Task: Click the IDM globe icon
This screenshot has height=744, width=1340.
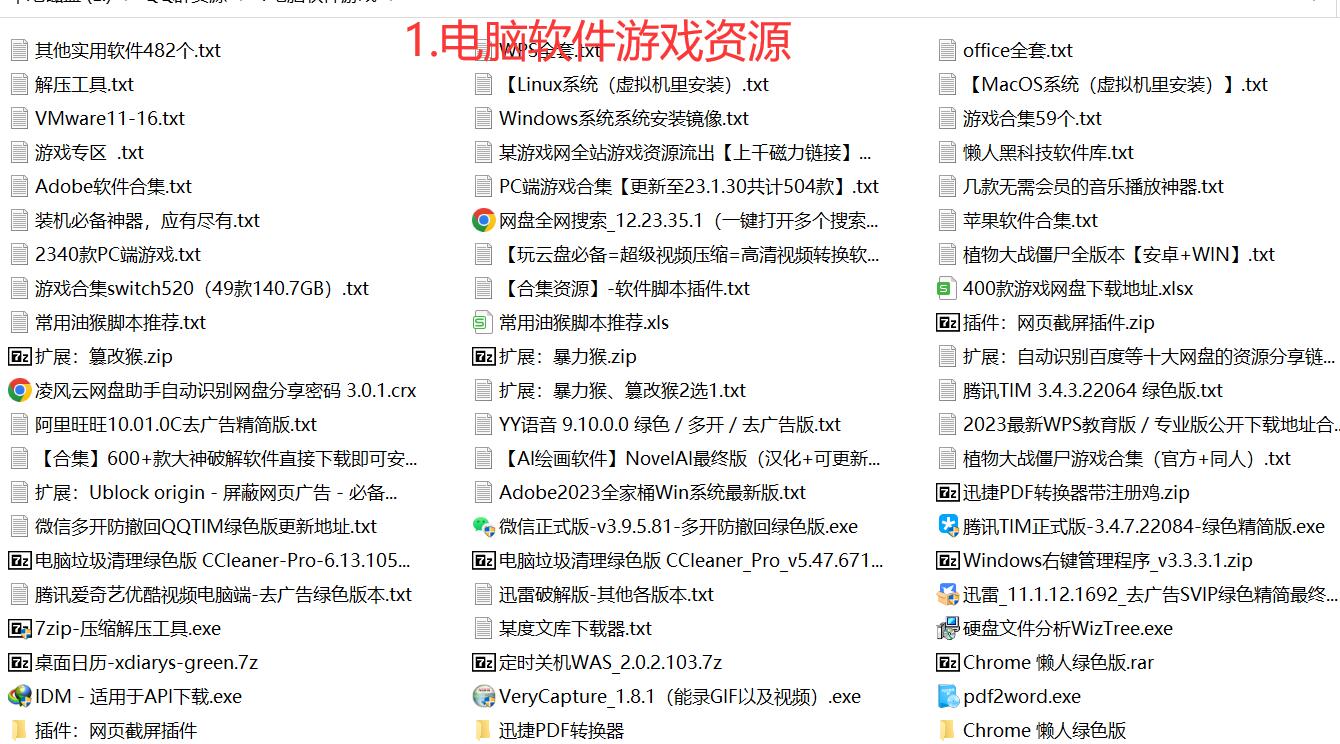Action: click(19, 696)
